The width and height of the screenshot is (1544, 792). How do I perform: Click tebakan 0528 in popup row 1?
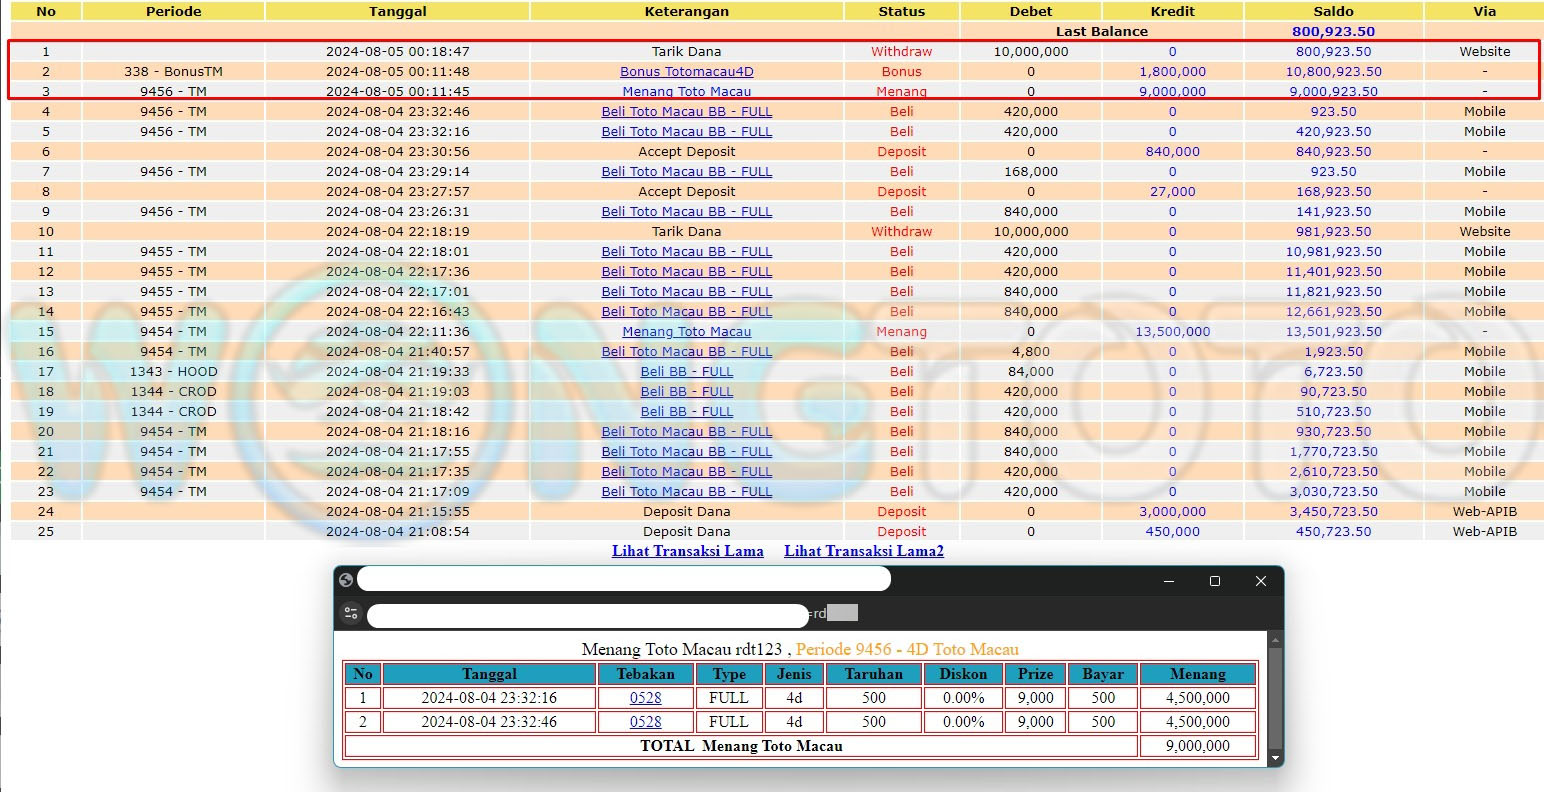pyautogui.click(x=645, y=698)
